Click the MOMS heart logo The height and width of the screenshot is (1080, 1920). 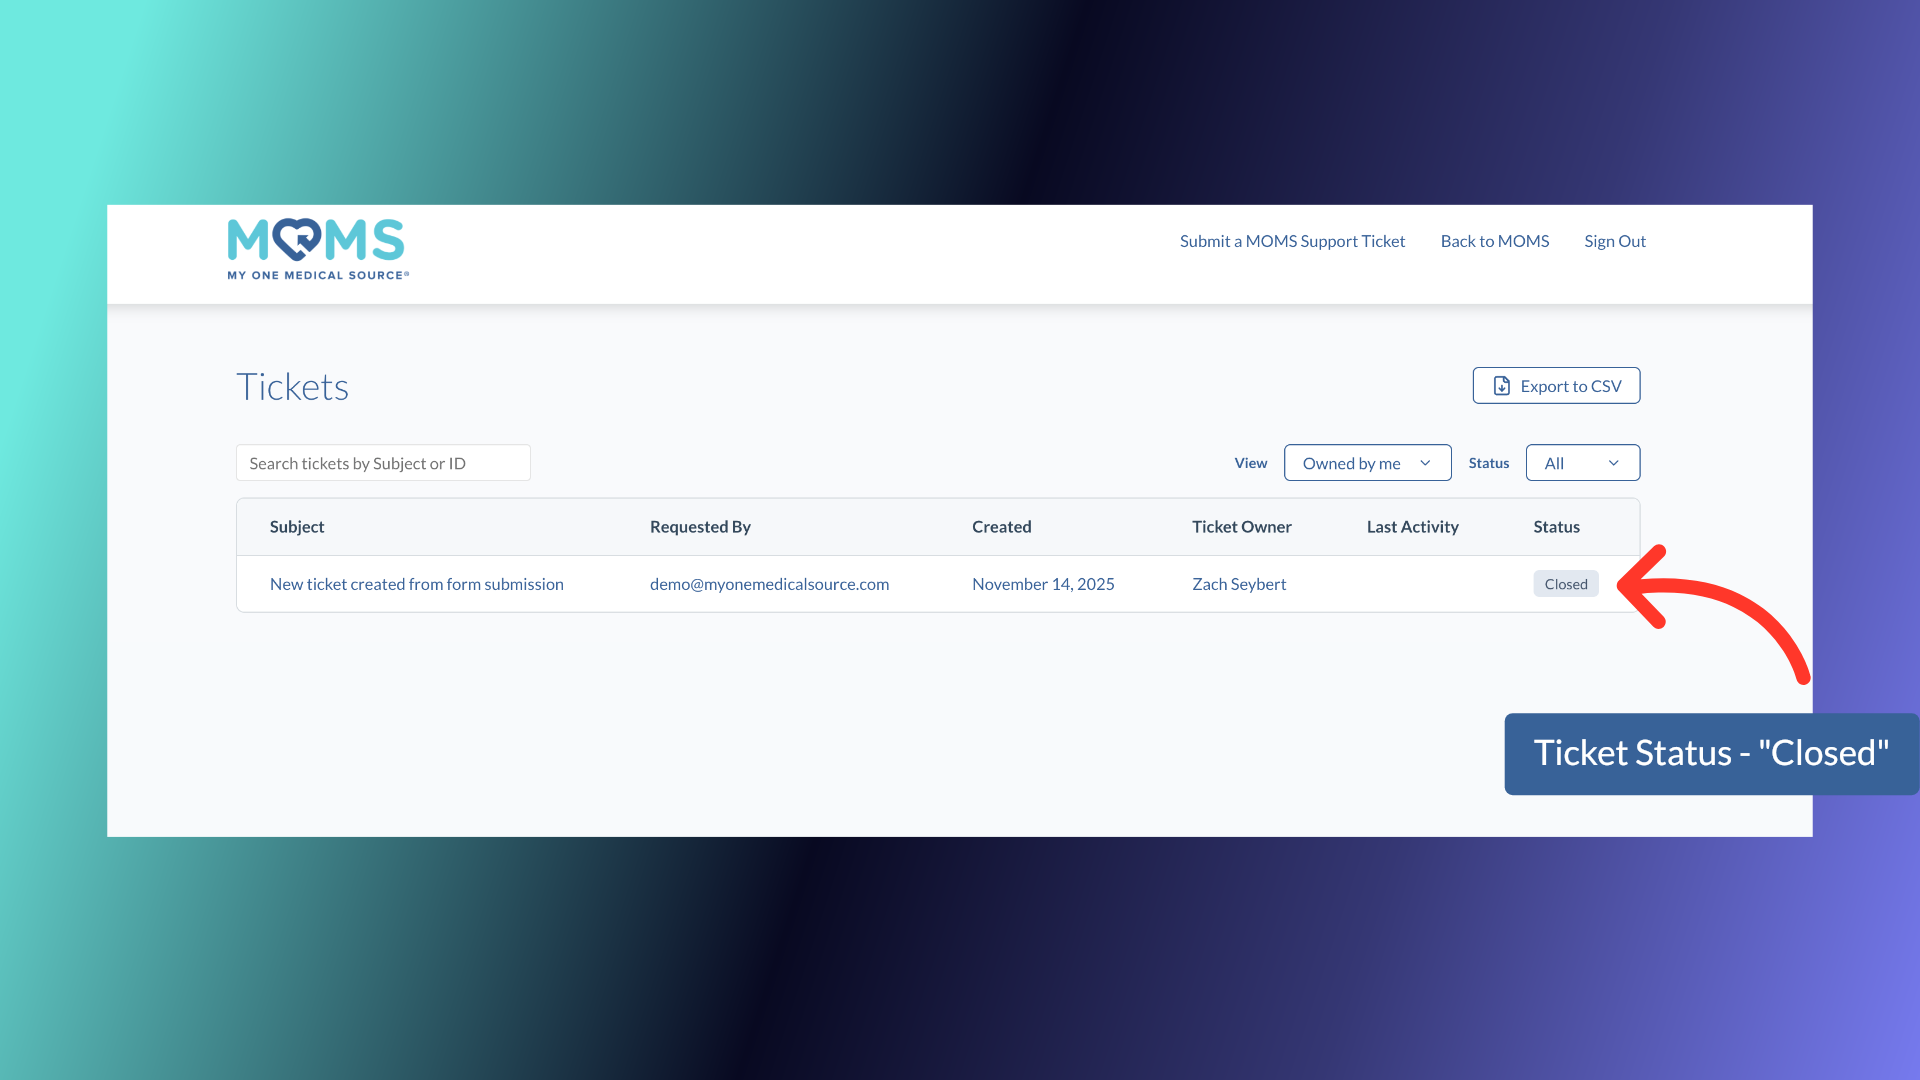[297, 239]
